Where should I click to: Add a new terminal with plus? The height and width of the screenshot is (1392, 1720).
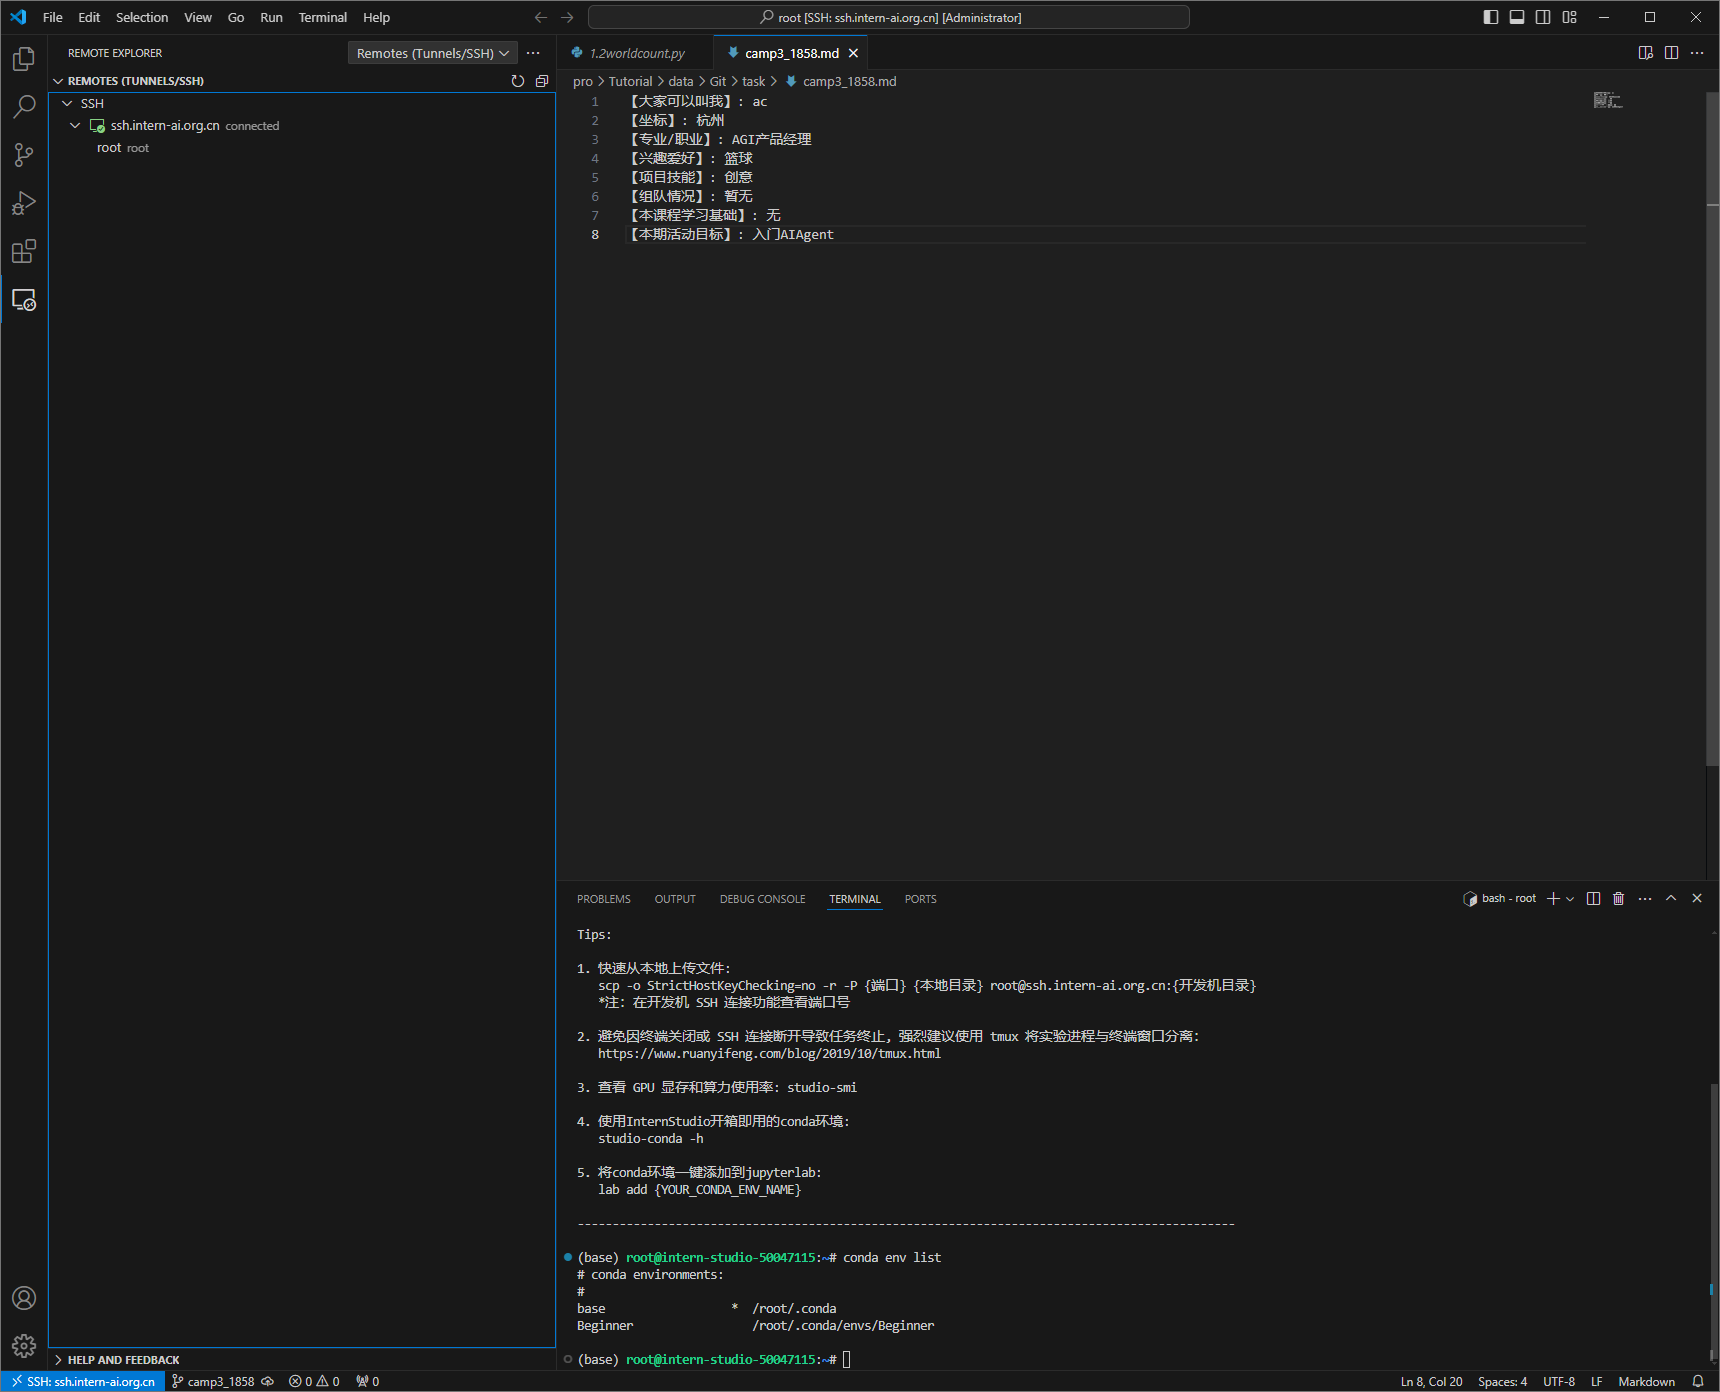point(1553,899)
